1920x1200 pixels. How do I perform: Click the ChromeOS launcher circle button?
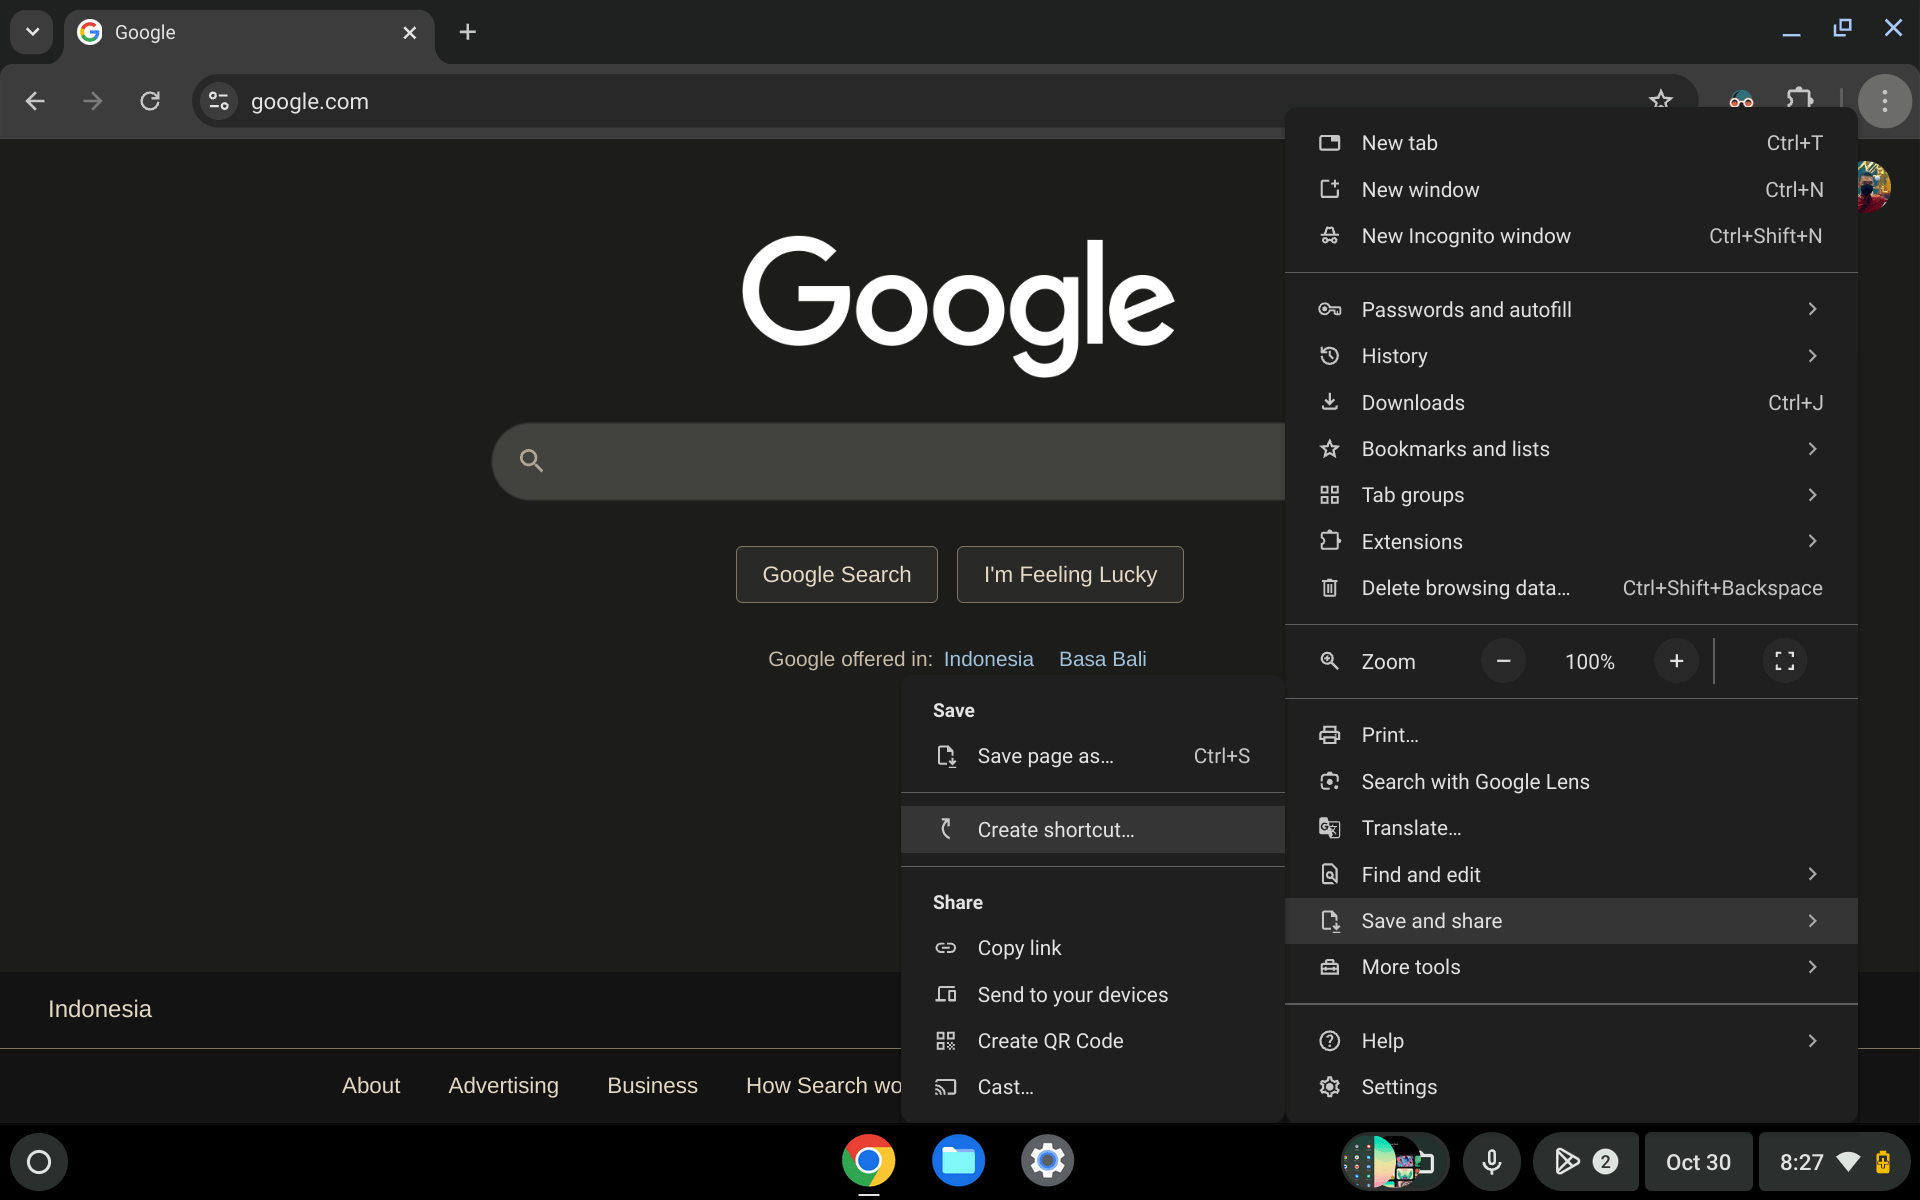(x=39, y=1162)
